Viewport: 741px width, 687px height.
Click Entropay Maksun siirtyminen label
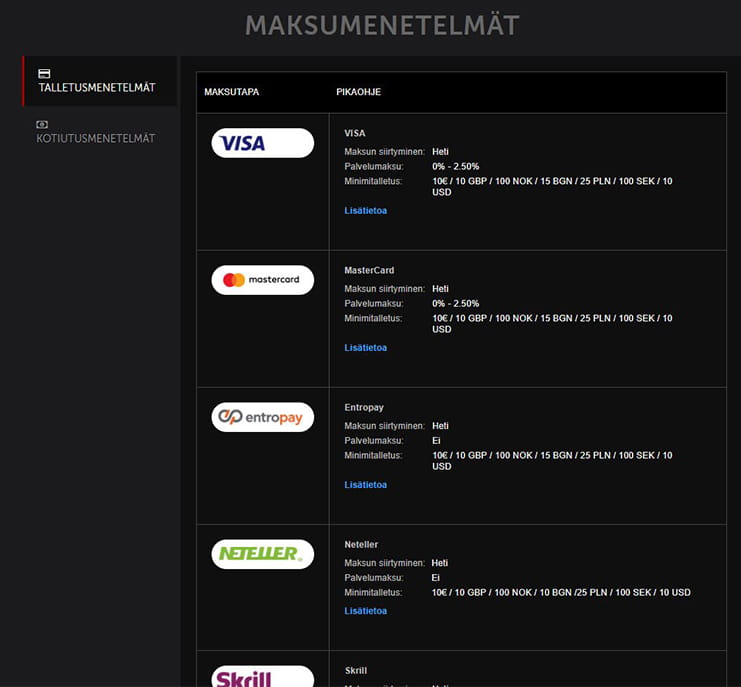(x=384, y=426)
